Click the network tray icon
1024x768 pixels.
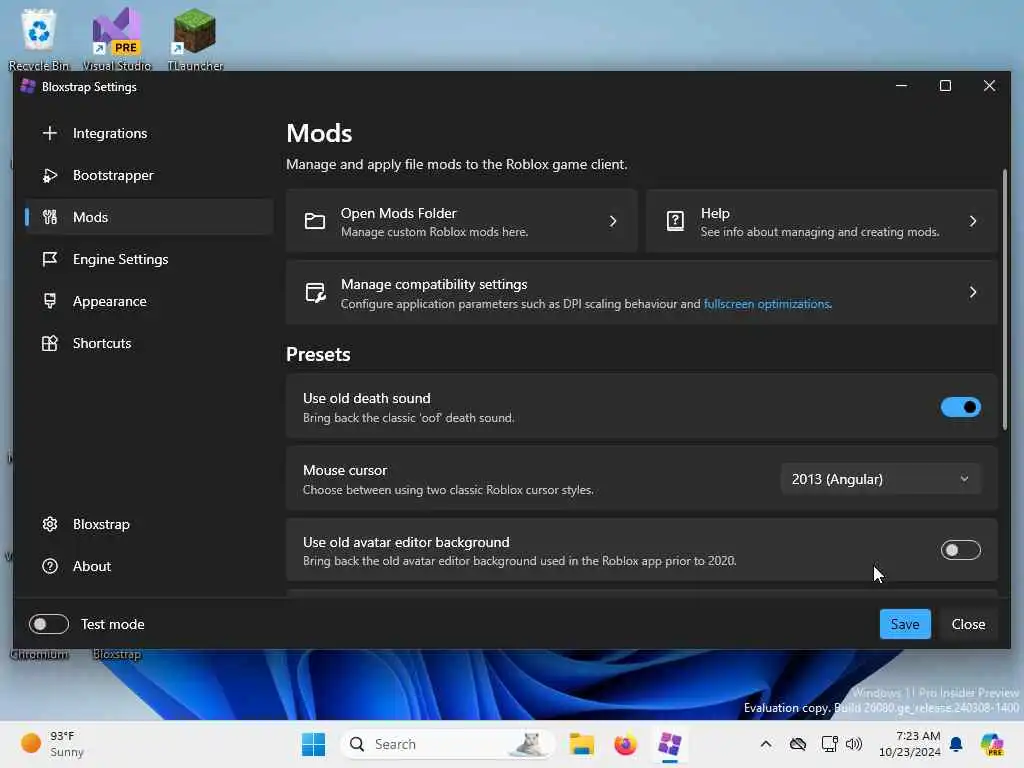point(829,744)
